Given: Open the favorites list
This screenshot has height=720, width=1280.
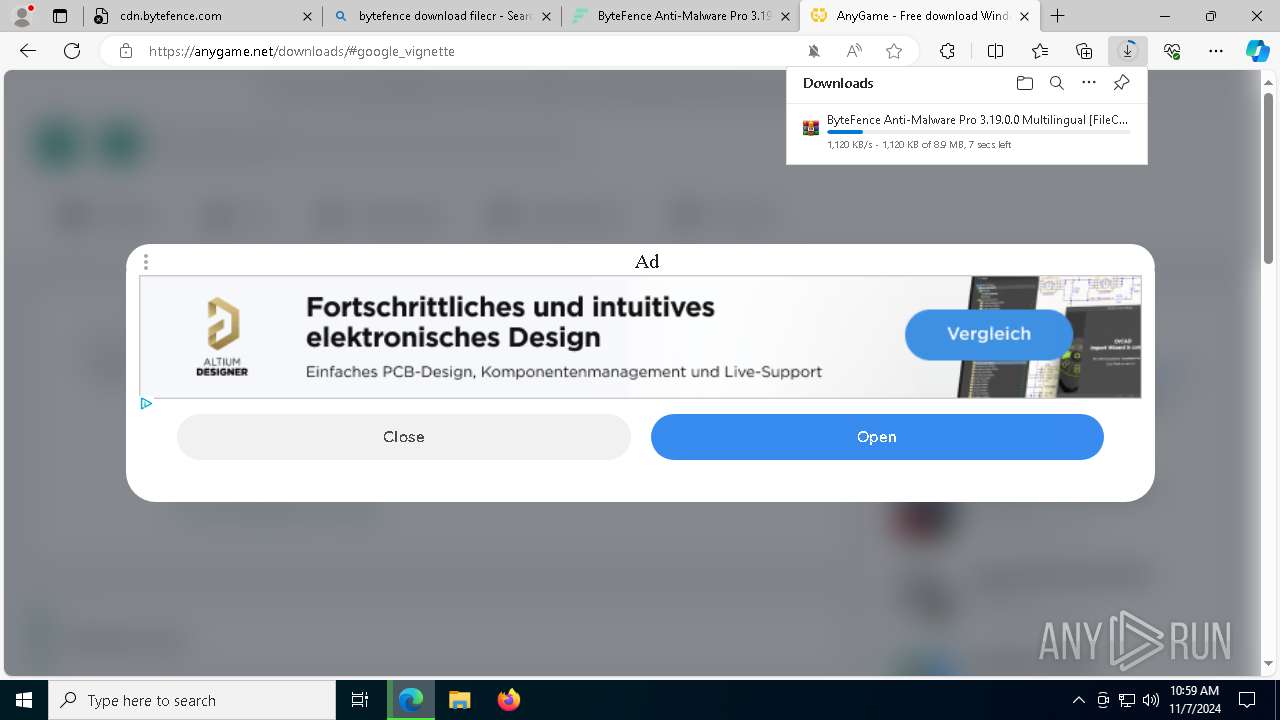Looking at the screenshot, I should click(x=1040, y=51).
